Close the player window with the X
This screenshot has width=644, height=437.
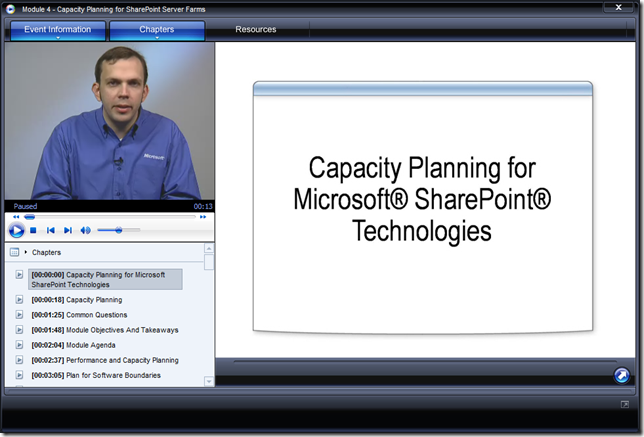tap(618, 7)
